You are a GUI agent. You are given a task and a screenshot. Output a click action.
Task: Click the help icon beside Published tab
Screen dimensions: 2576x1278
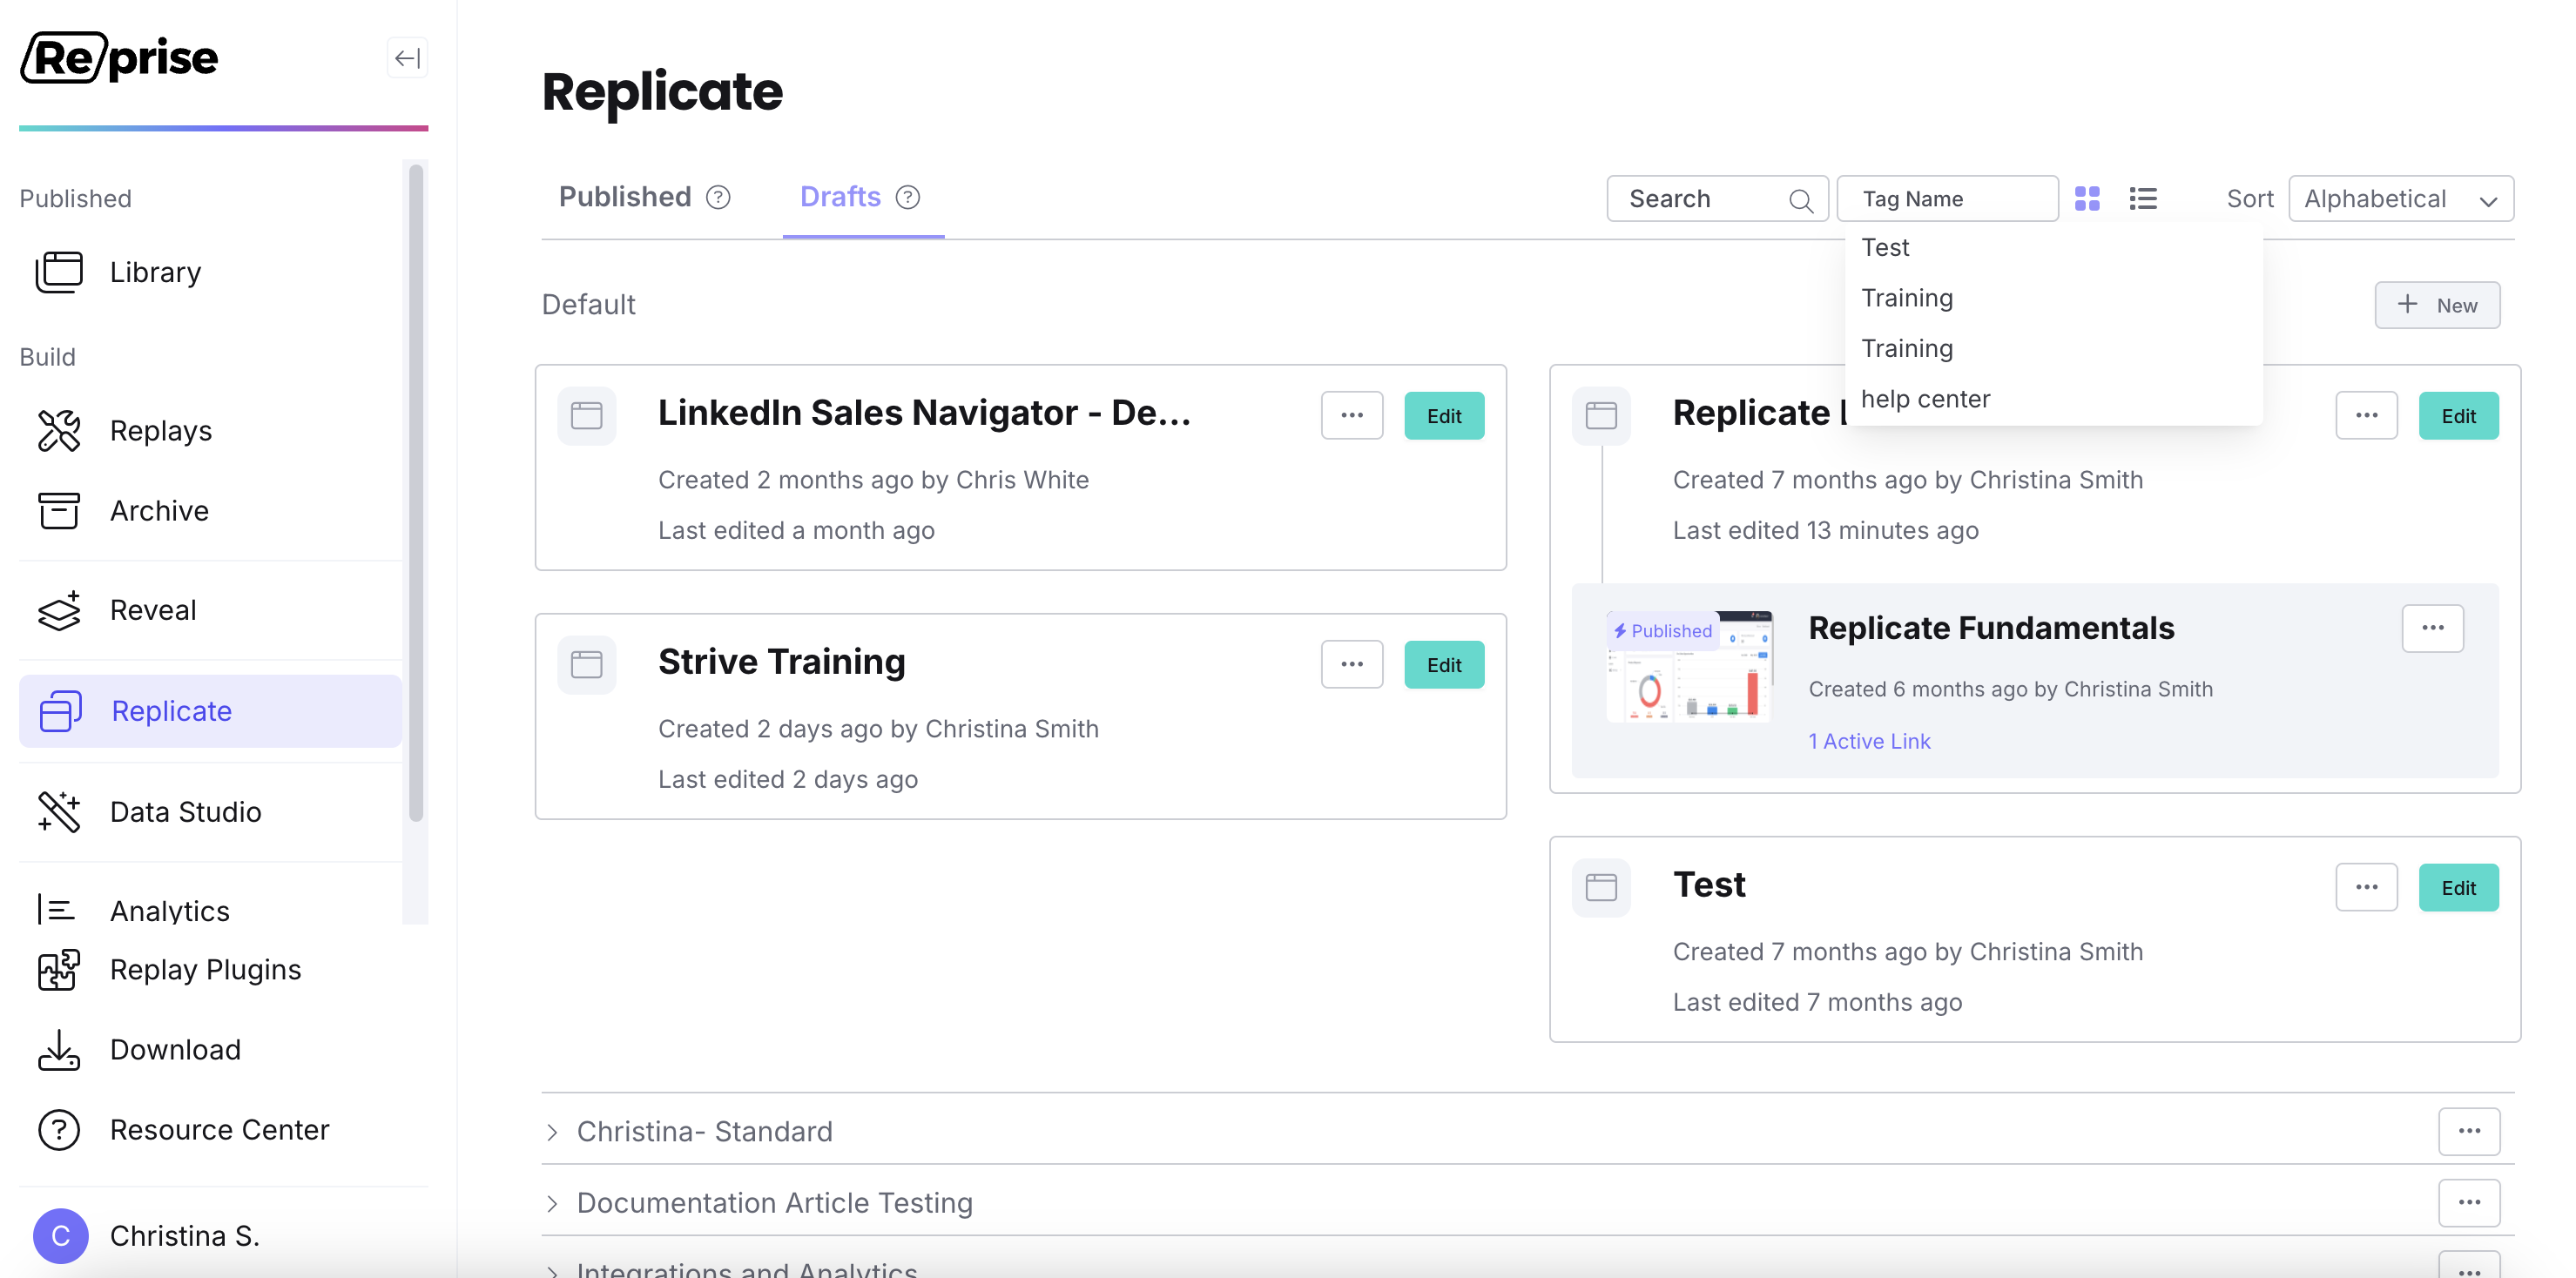coord(718,197)
